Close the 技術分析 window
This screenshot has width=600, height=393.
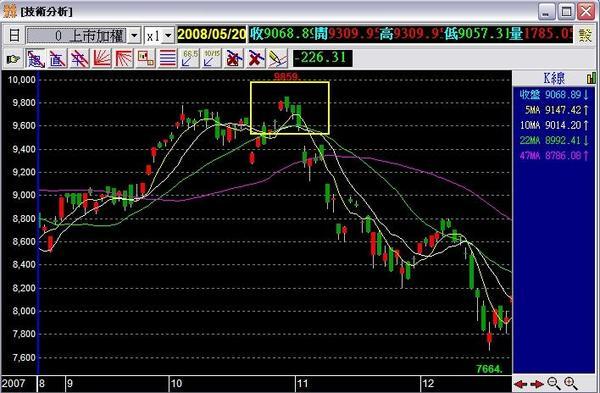pyautogui.click(x=586, y=11)
